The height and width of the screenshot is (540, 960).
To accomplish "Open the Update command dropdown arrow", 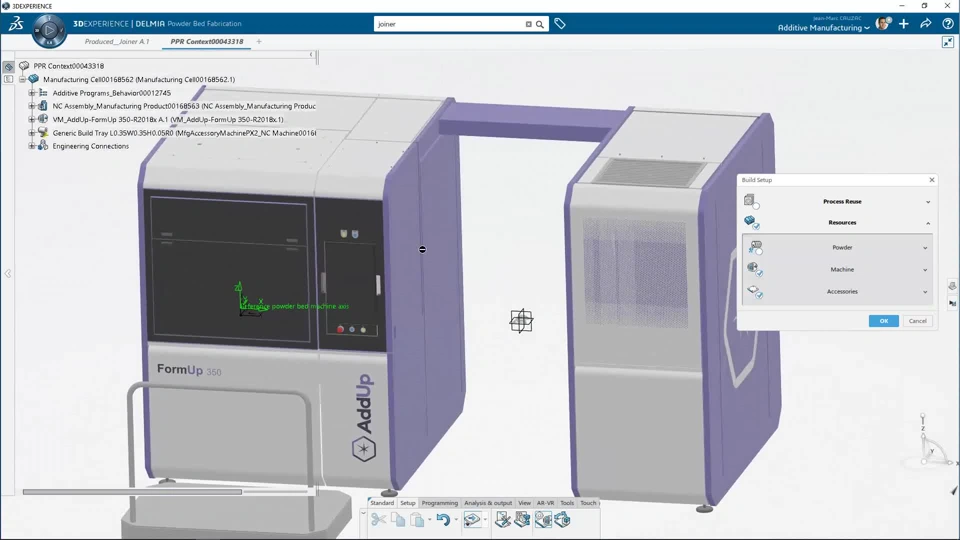I will click(x=485, y=520).
